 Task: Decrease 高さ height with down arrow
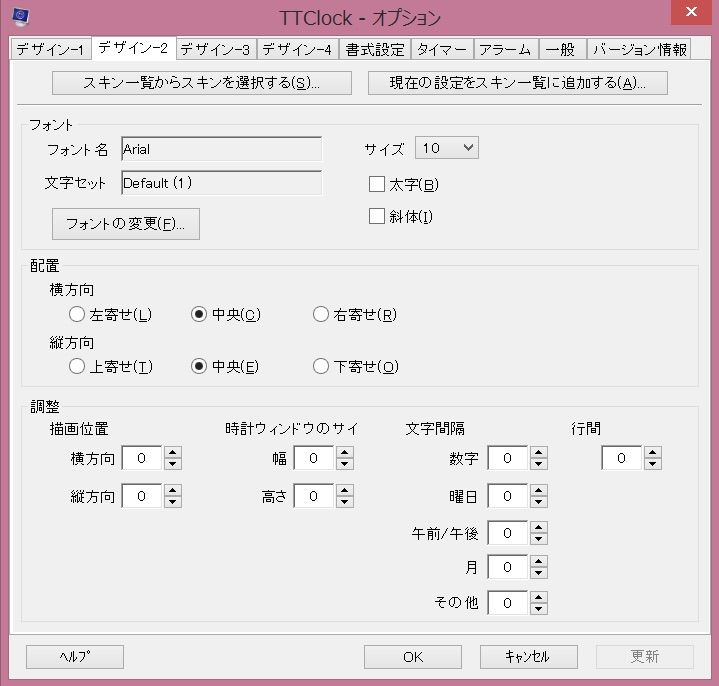344,502
